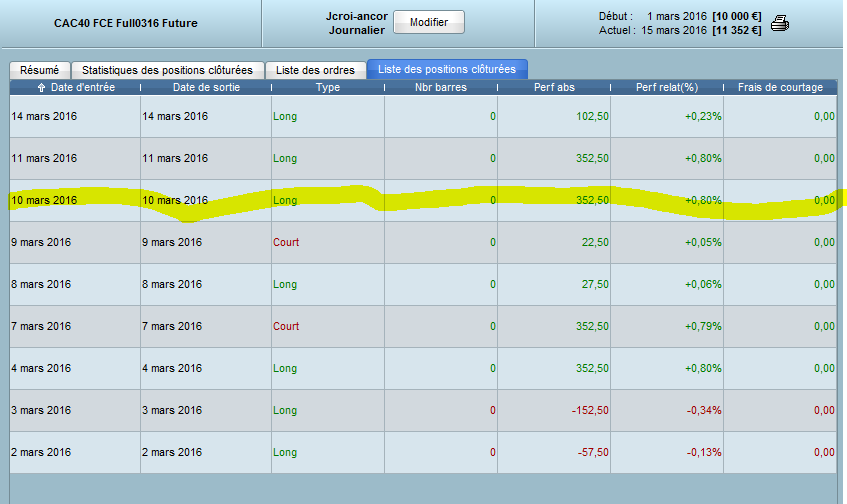Click the Frais de courtage column header

coord(780,88)
